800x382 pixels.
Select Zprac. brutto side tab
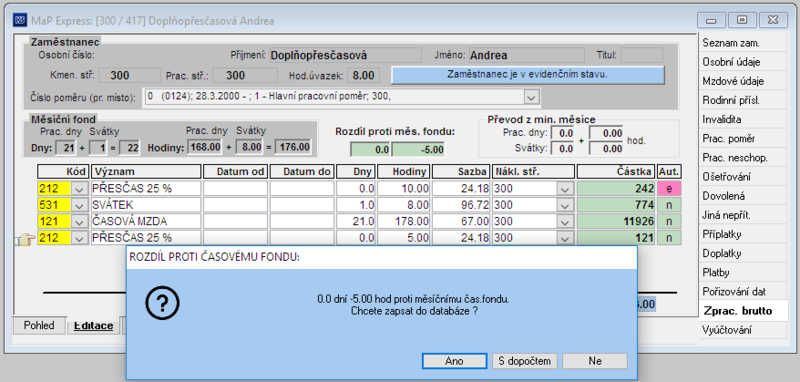point(743,311)
